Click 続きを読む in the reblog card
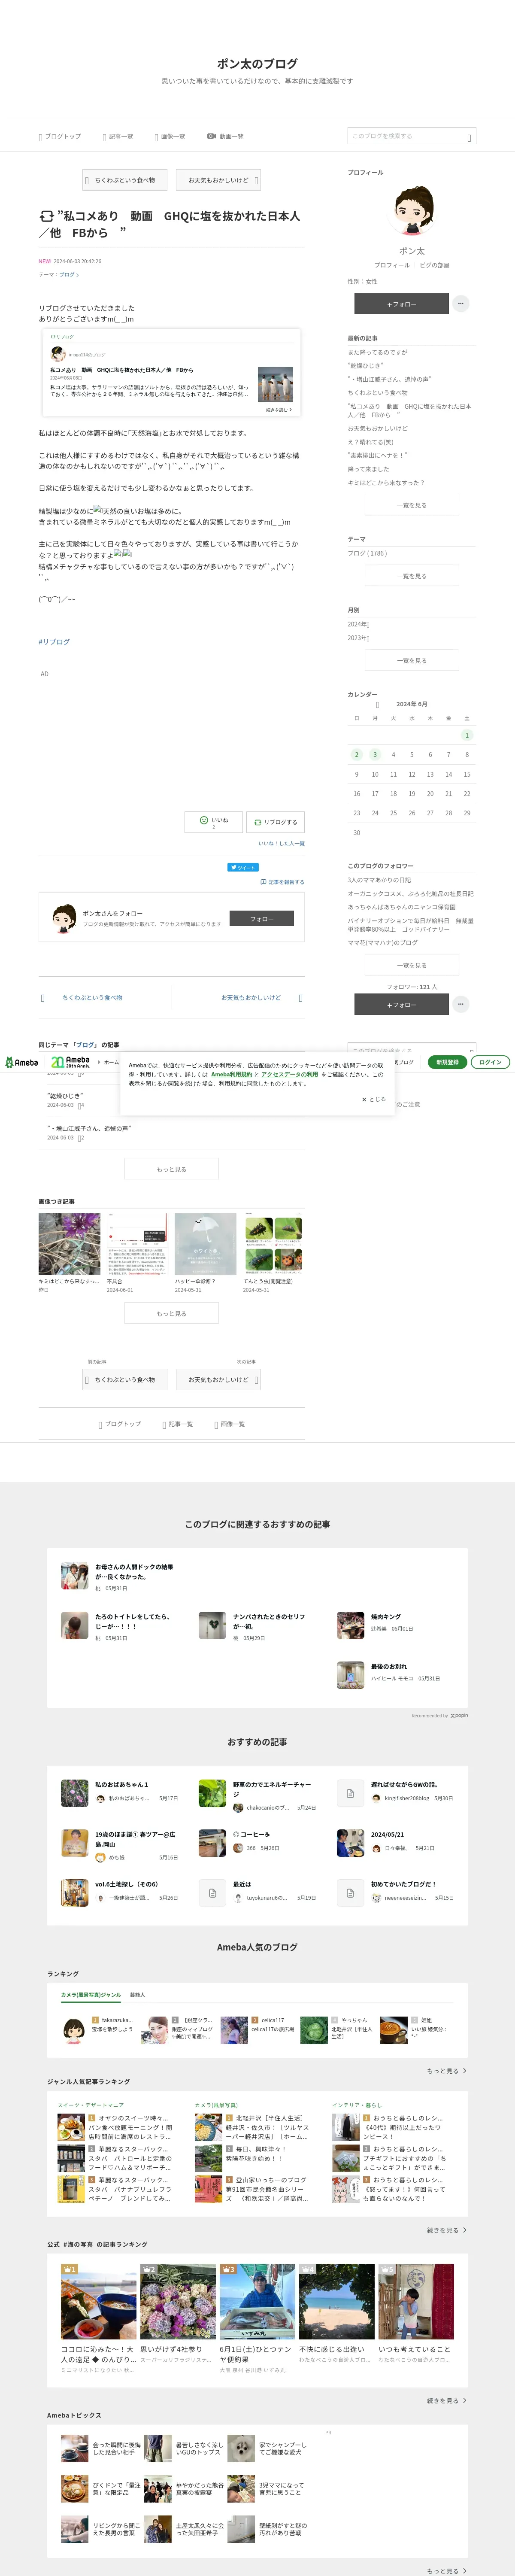Screen dimensions: 515x2576 pos(278,410)
